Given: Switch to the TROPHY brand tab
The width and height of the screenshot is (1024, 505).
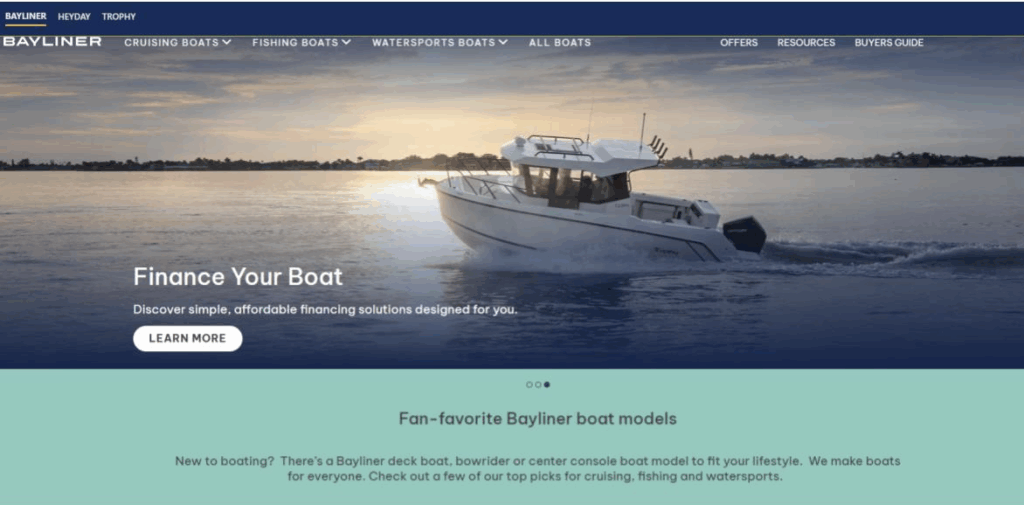Looking at the screenshot, I should (119, 17).
